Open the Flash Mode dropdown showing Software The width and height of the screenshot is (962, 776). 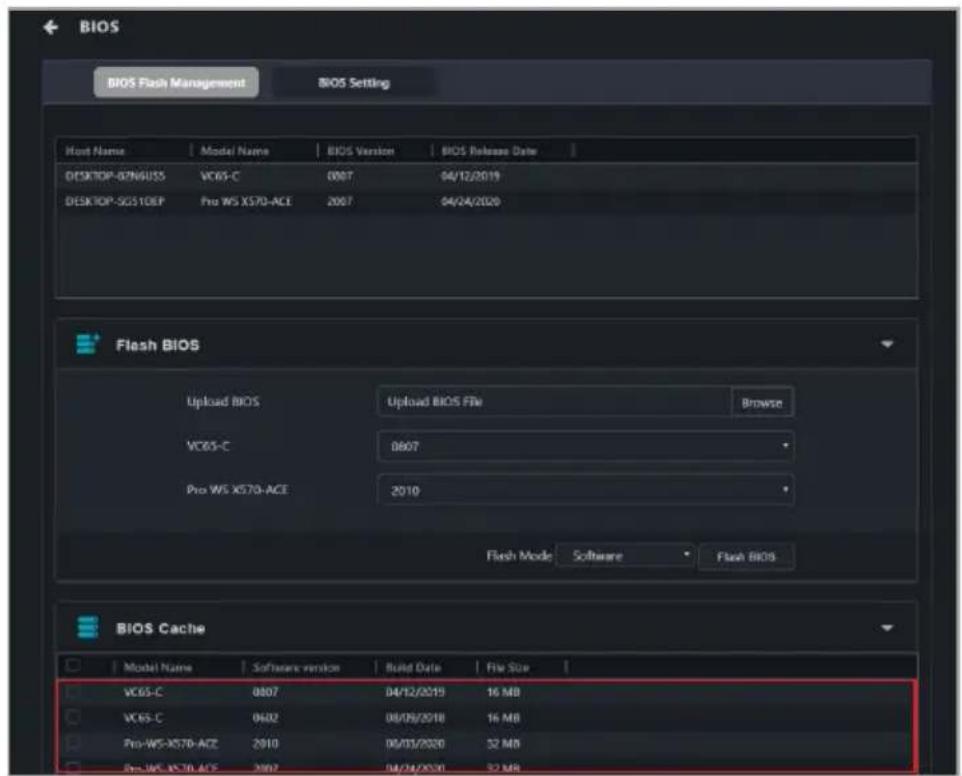click(625, 556)
